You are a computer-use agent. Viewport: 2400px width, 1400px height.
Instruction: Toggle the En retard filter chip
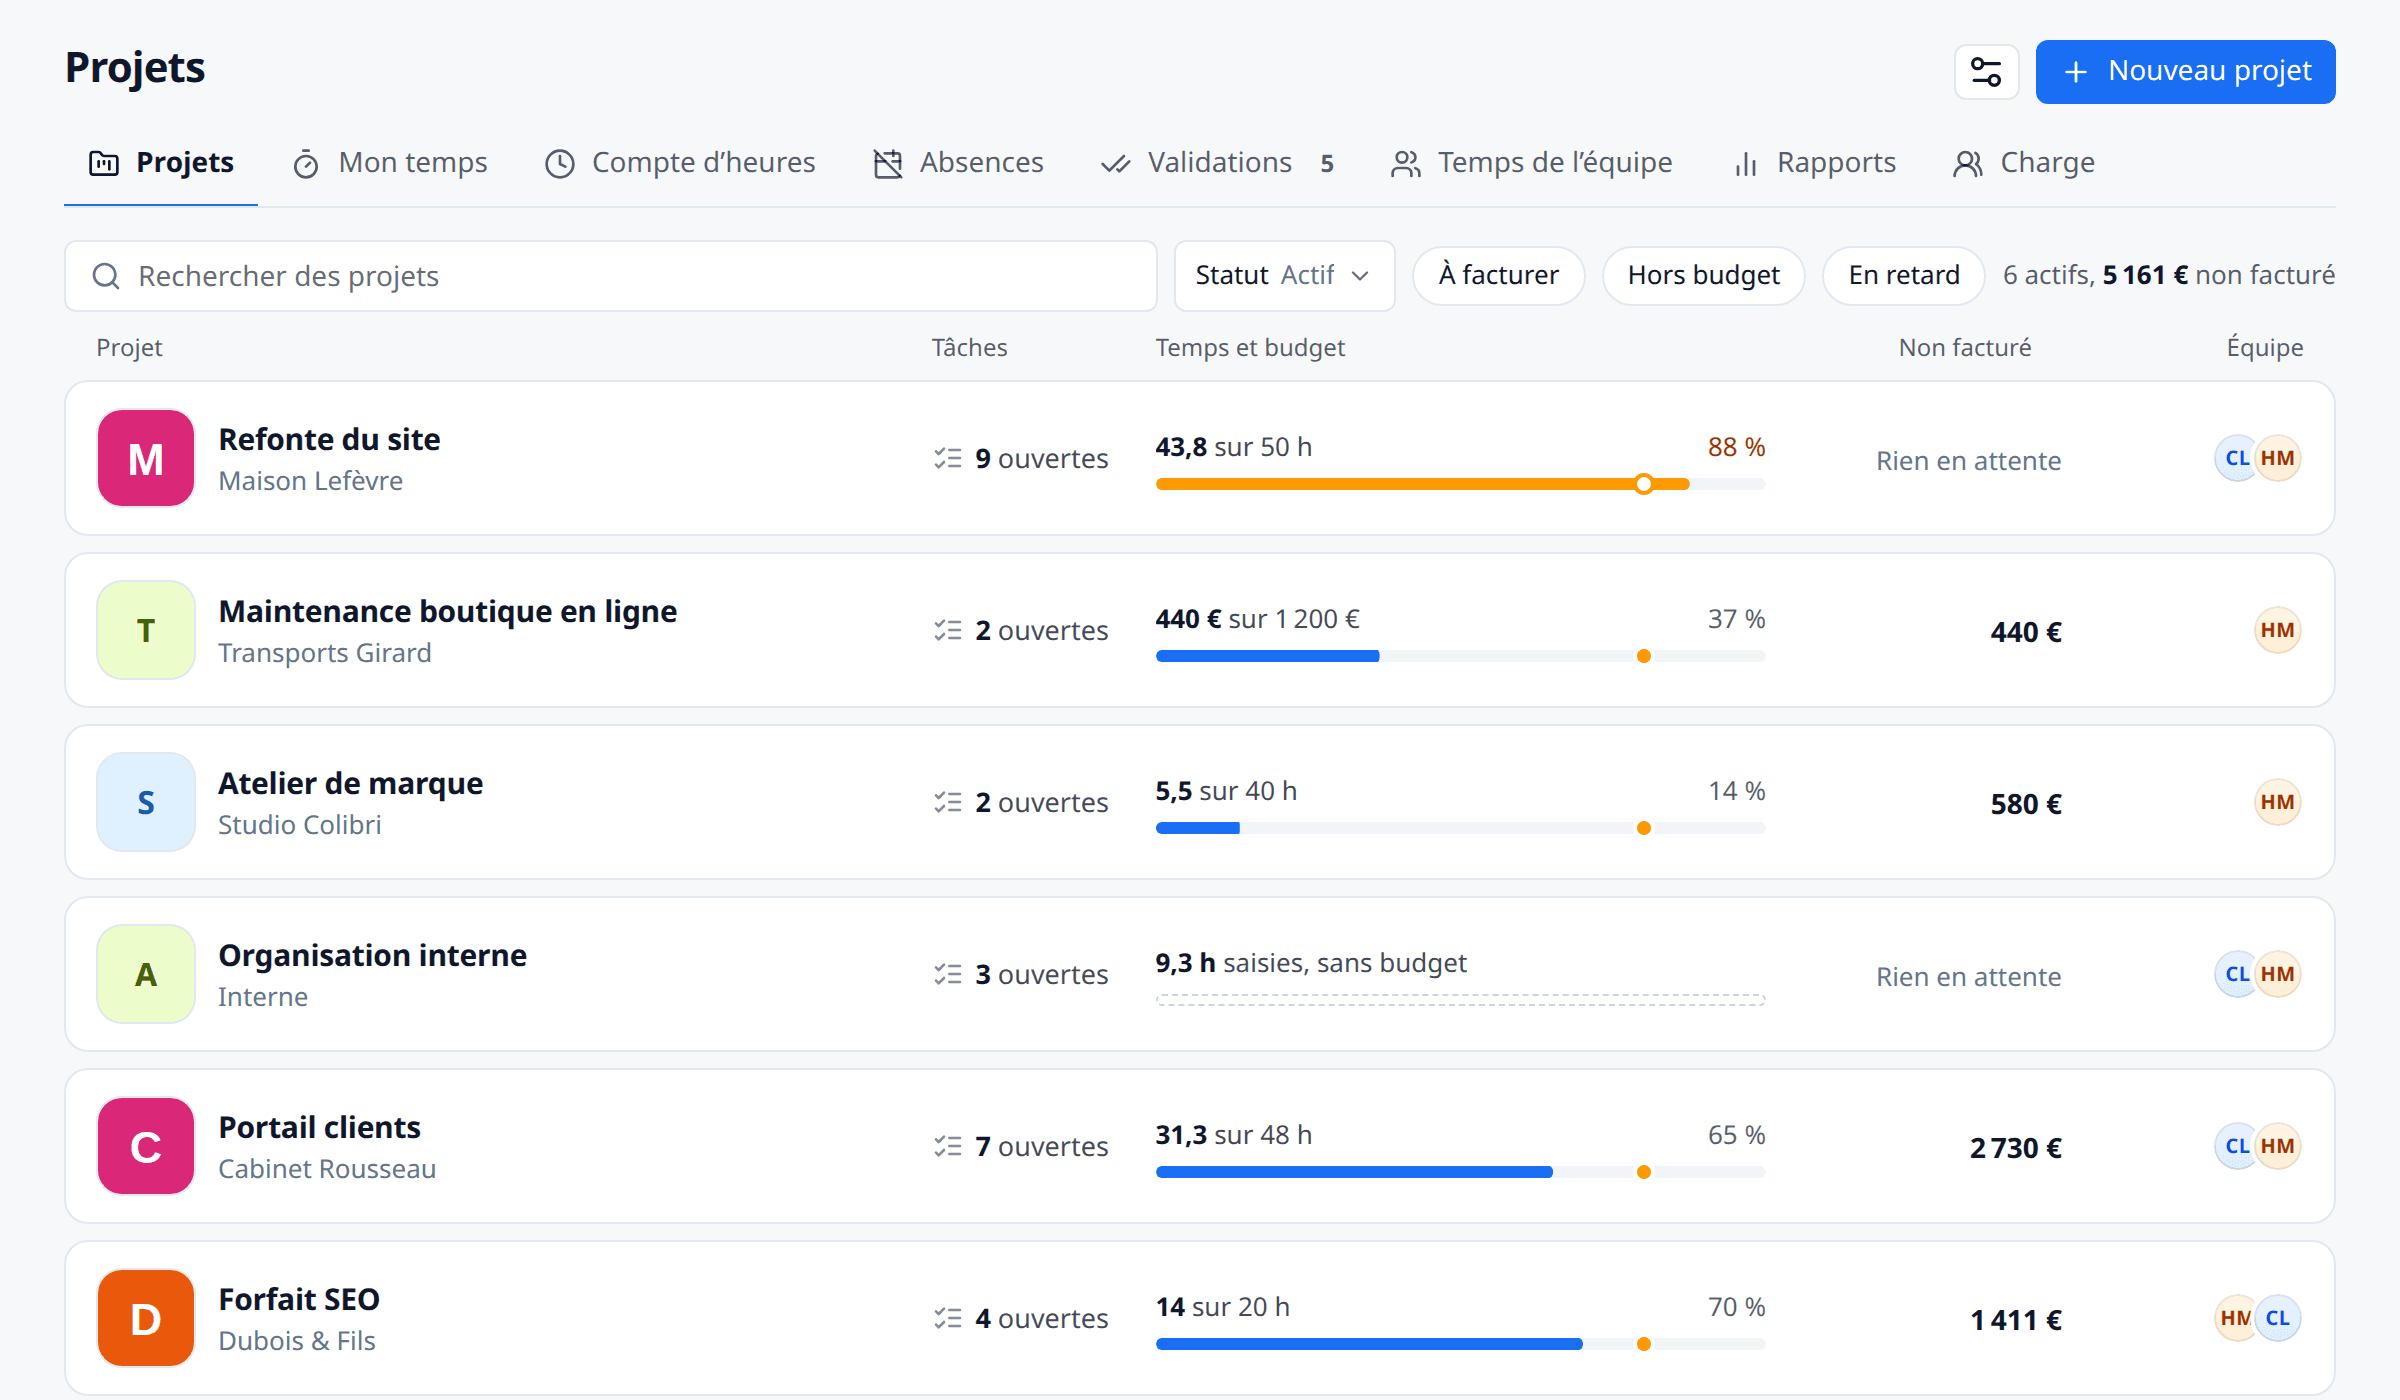tap(1903, 275)
